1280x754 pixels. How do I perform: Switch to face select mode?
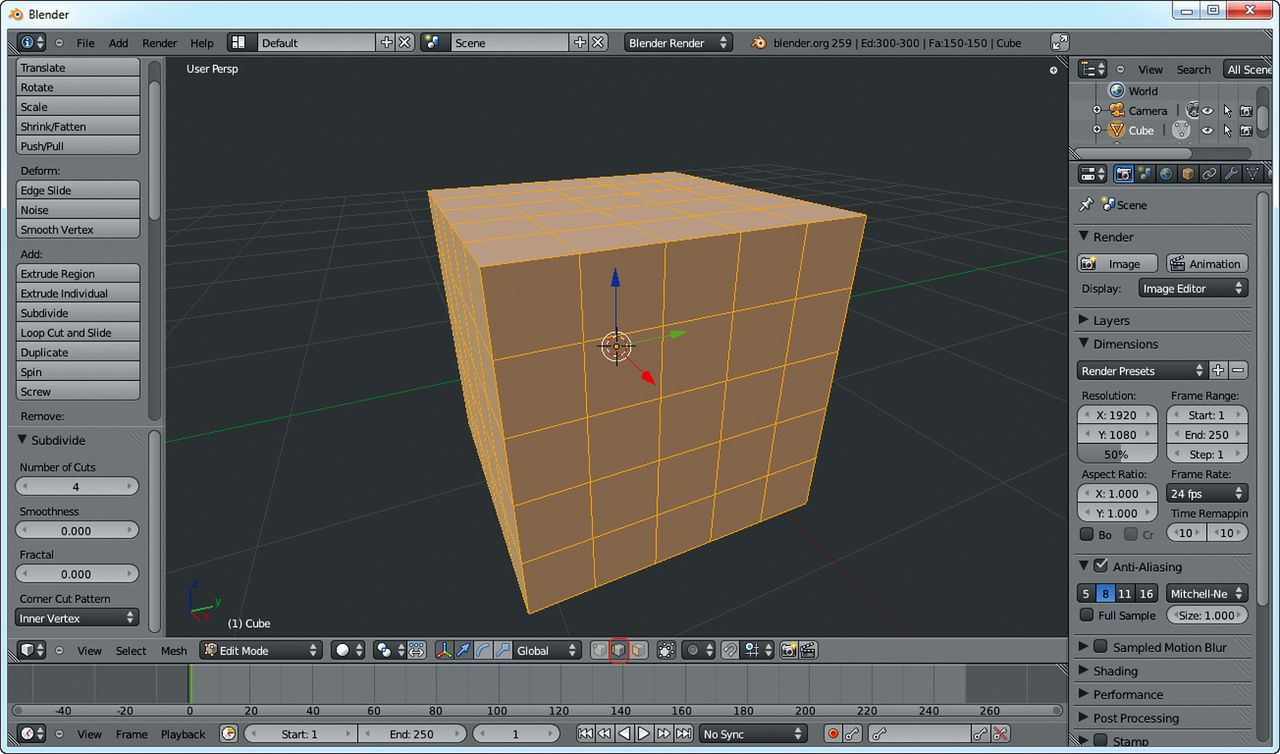pos(638,650)
